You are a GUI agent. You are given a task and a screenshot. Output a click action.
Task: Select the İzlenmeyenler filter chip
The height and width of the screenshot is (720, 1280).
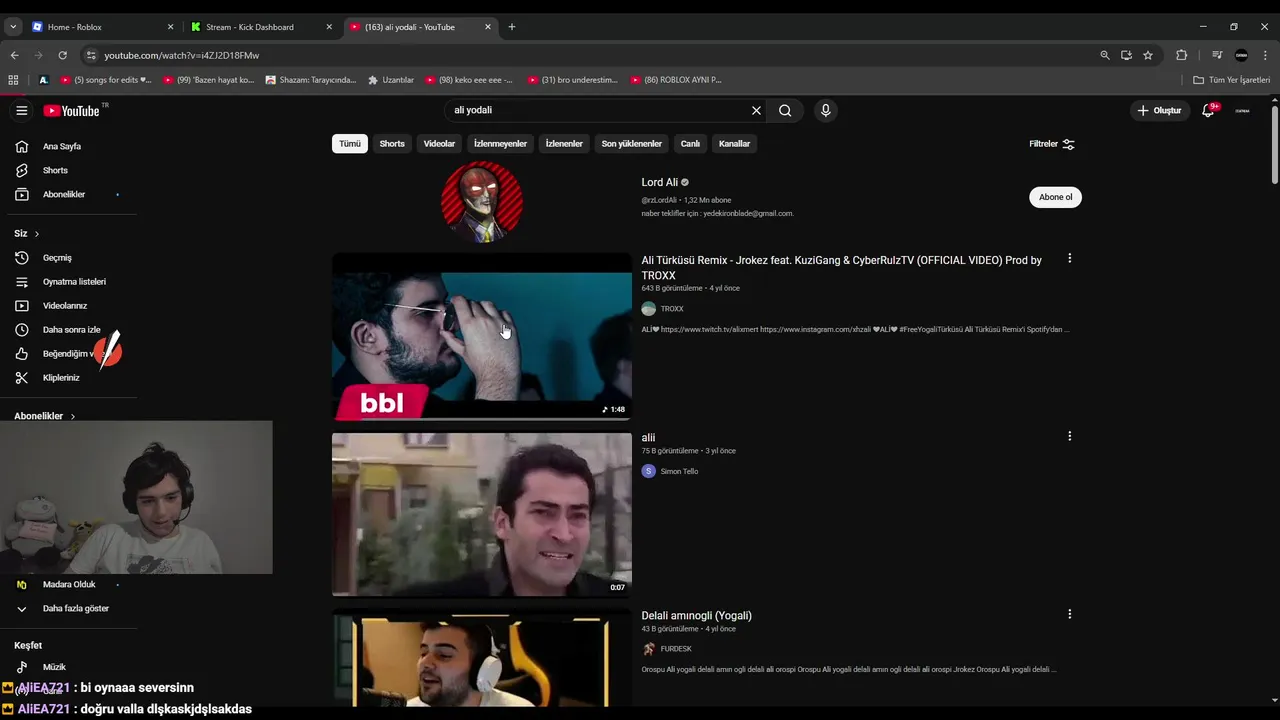tap(500, 144)
